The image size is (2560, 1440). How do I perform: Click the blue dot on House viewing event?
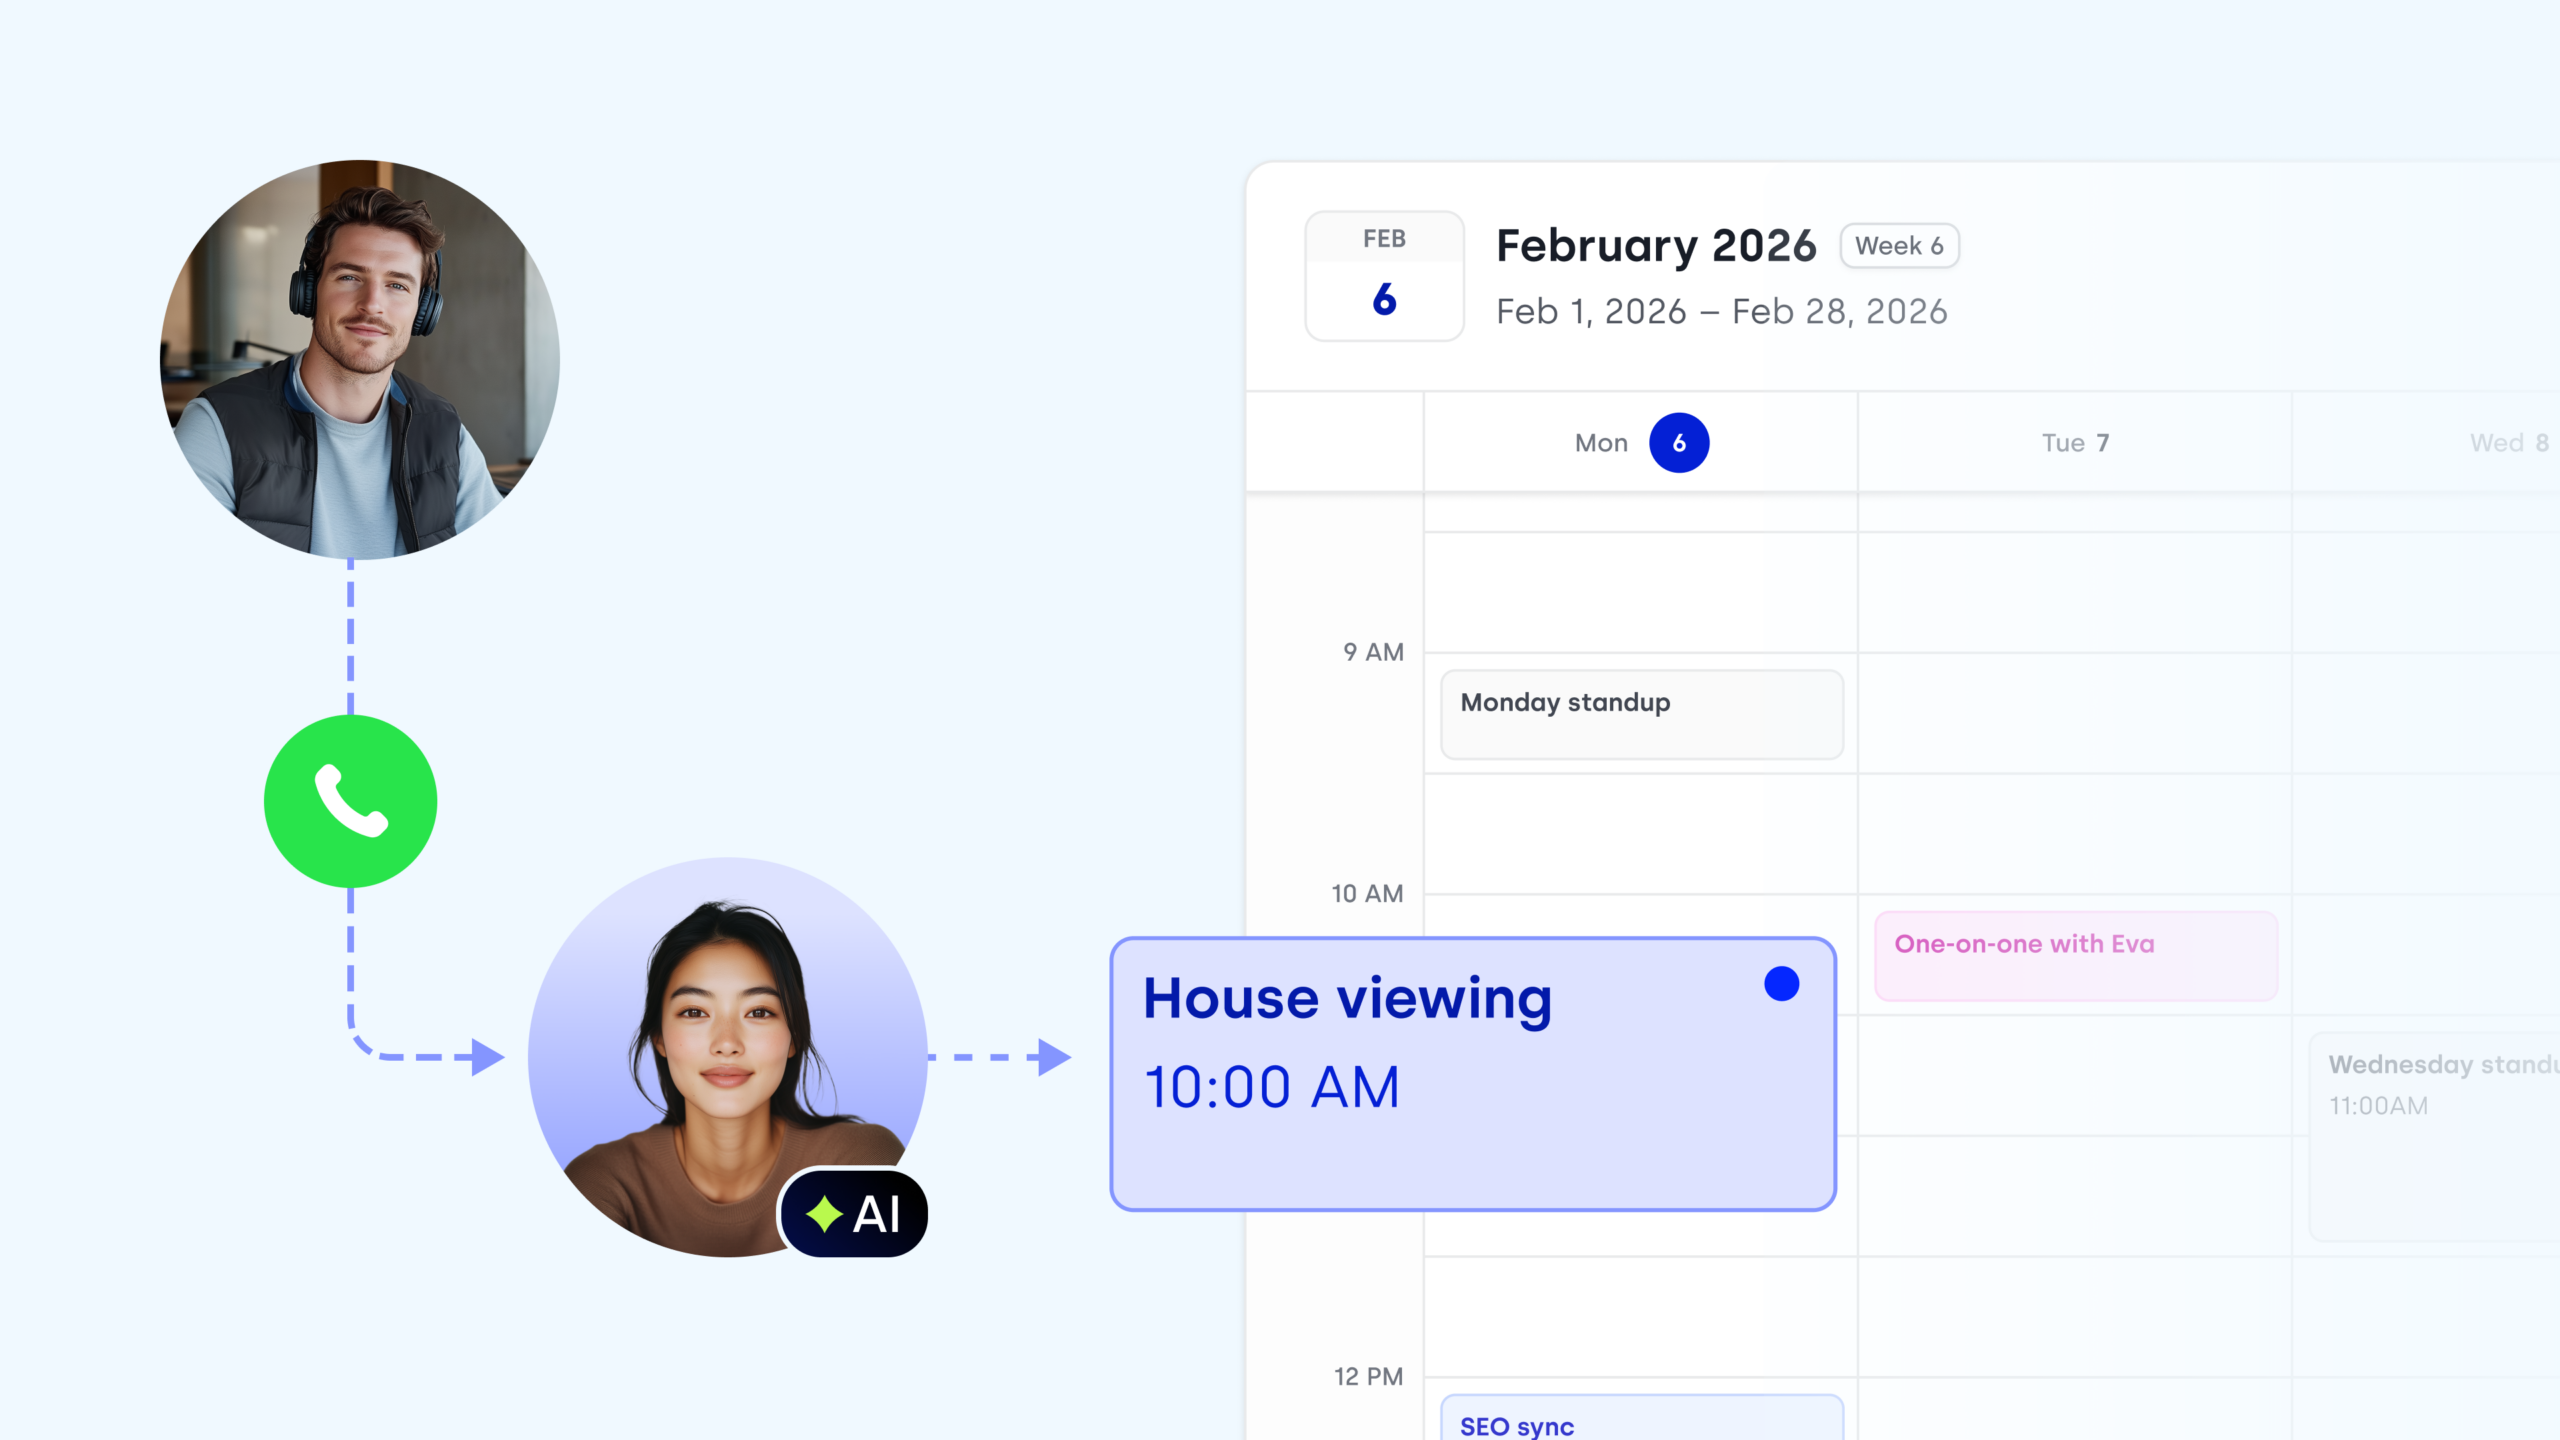coord(1781,984)
